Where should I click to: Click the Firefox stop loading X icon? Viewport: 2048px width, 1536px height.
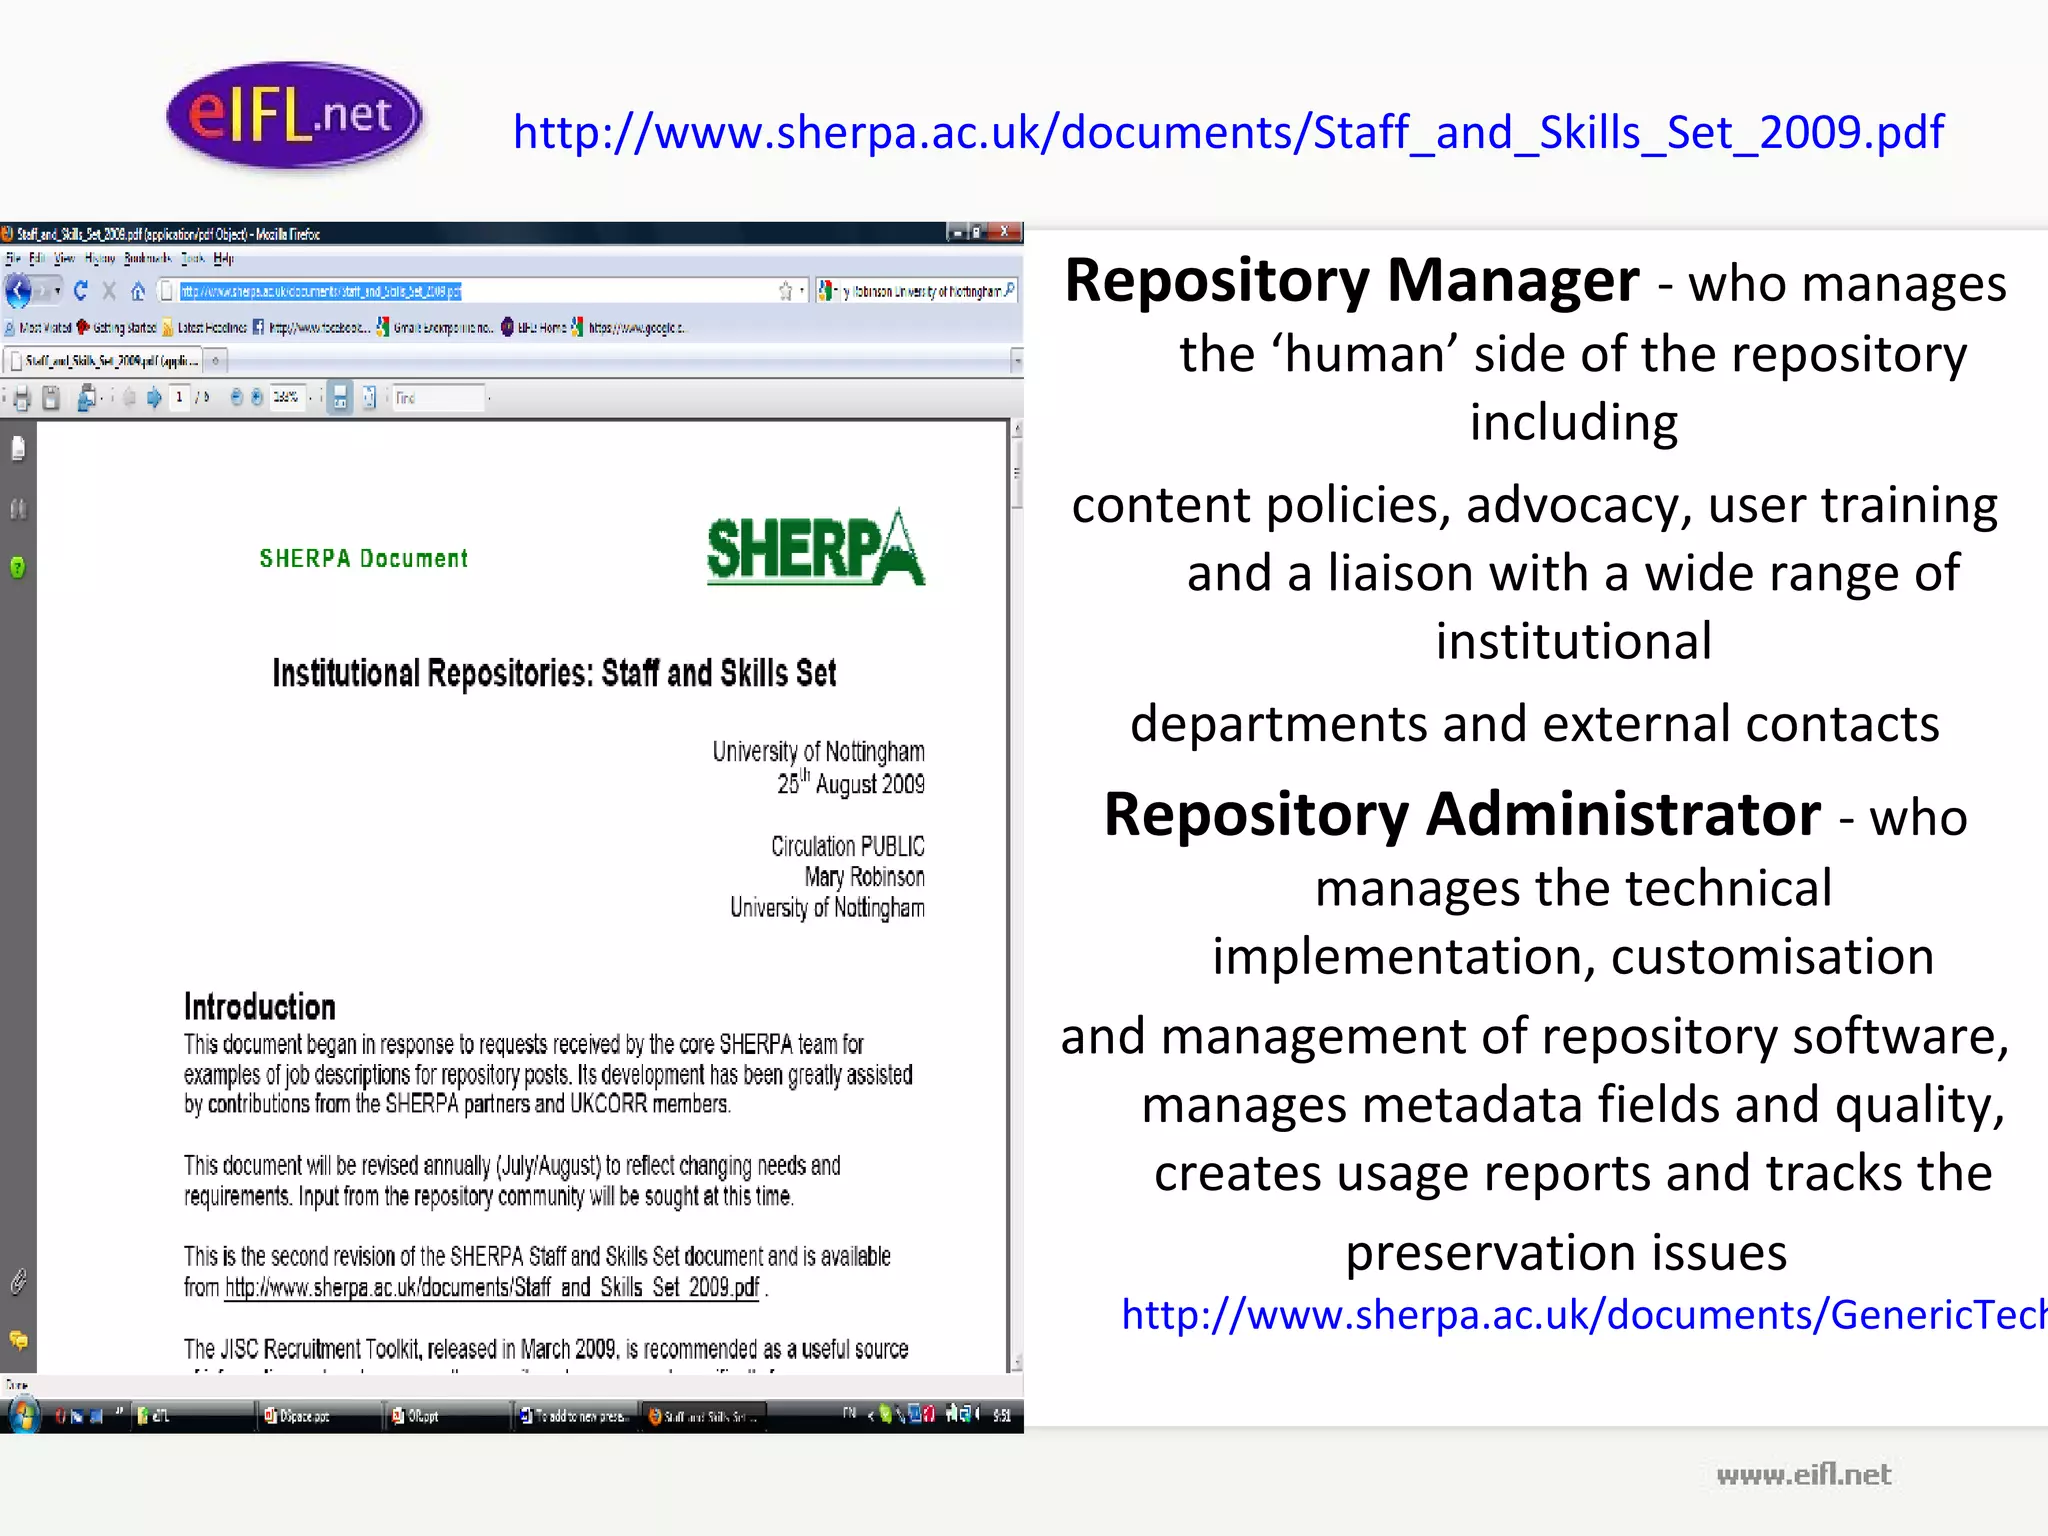(x=109, y=291)
